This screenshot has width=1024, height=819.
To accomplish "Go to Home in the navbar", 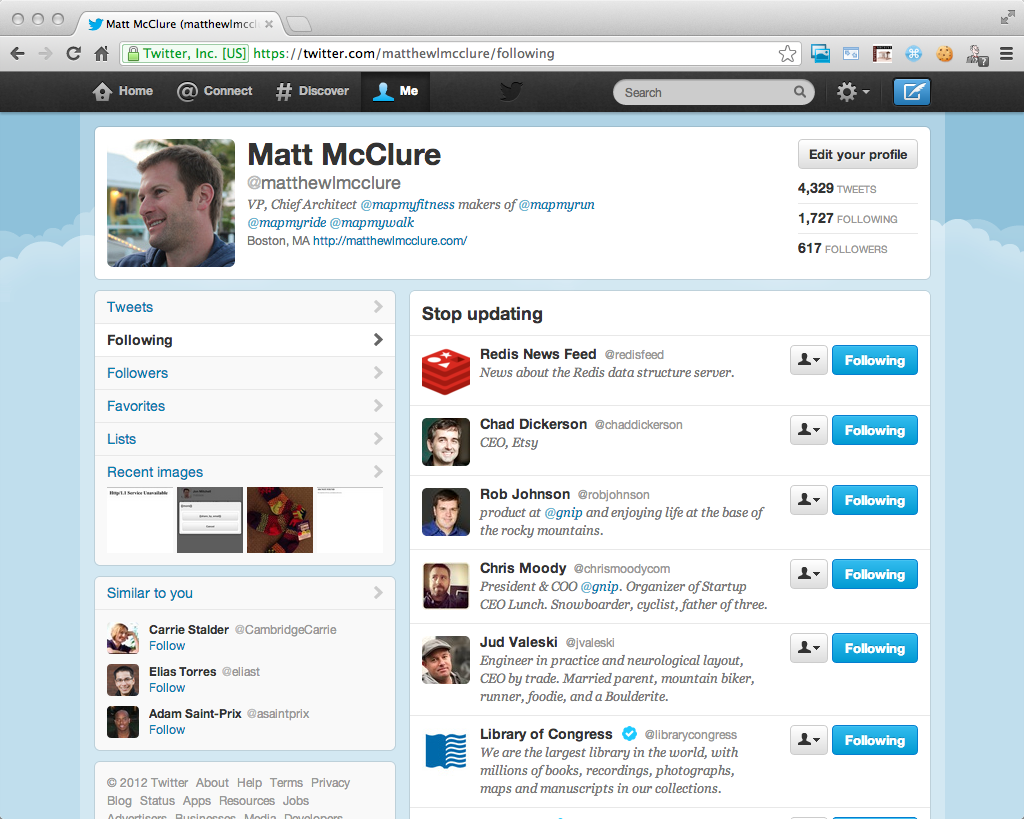I will tap(123, 91).
